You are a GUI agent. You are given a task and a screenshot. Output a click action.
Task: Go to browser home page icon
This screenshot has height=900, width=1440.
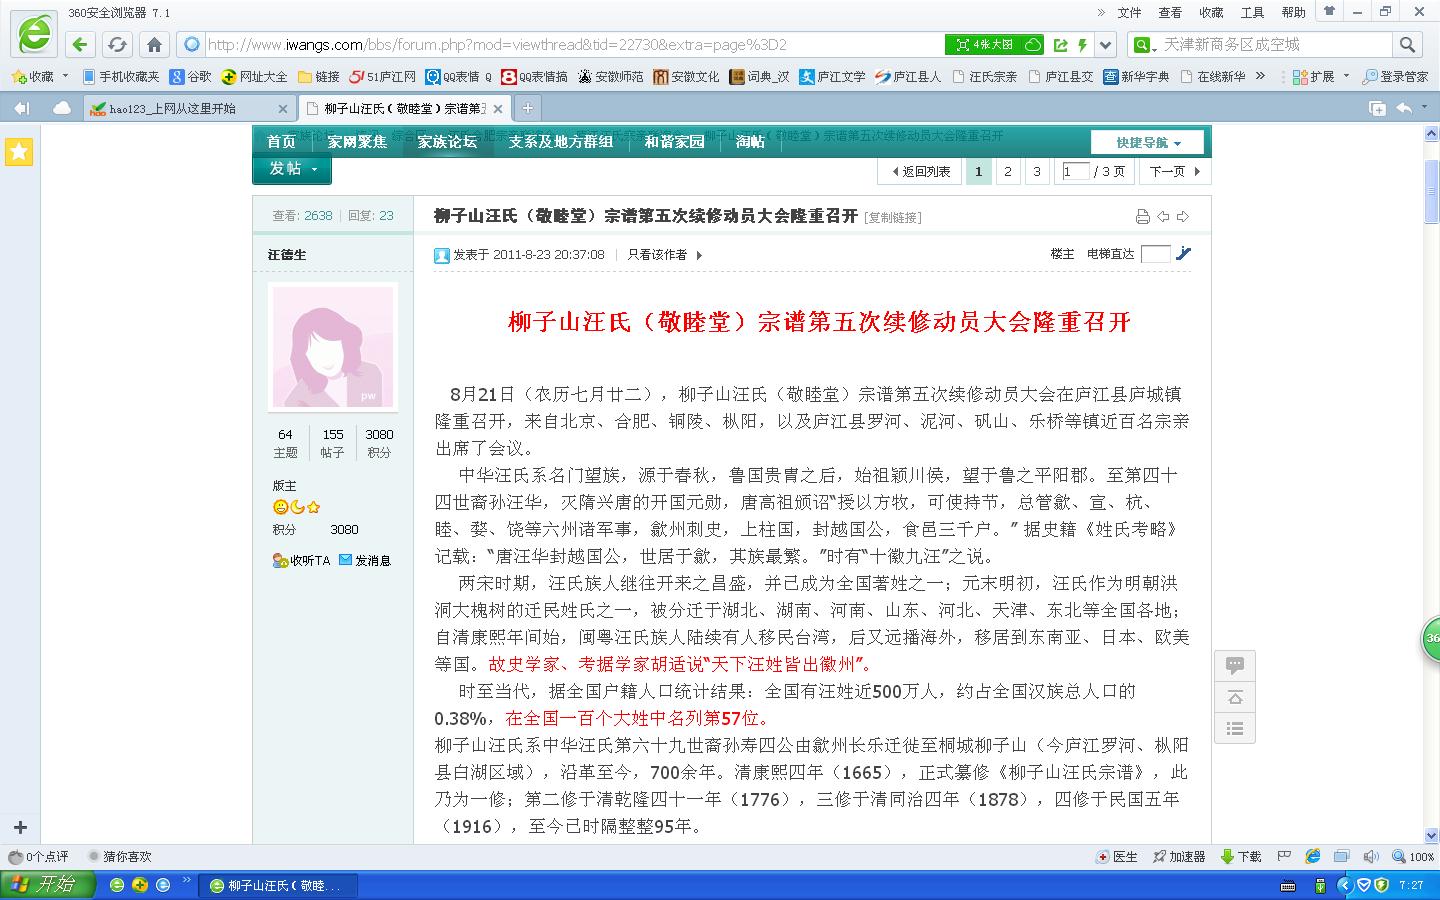point(154,45)
